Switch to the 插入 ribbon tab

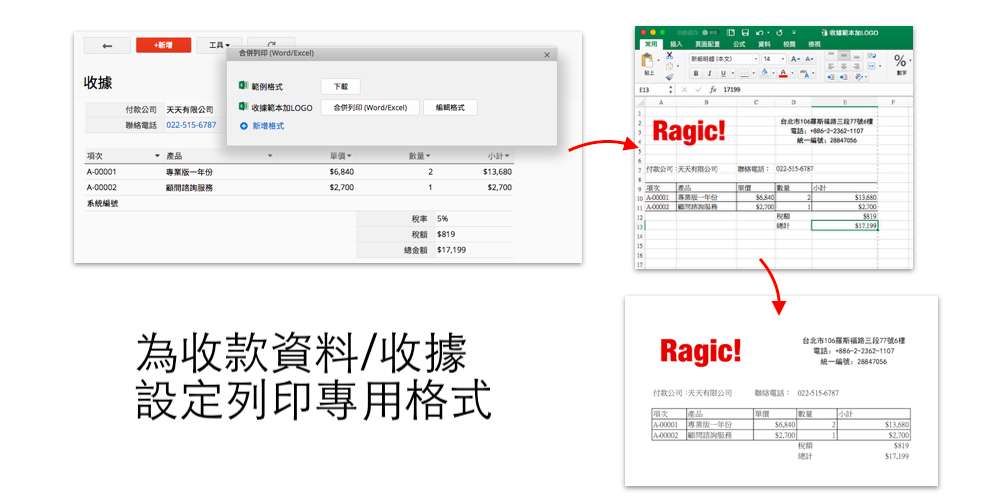click(676, 44)
